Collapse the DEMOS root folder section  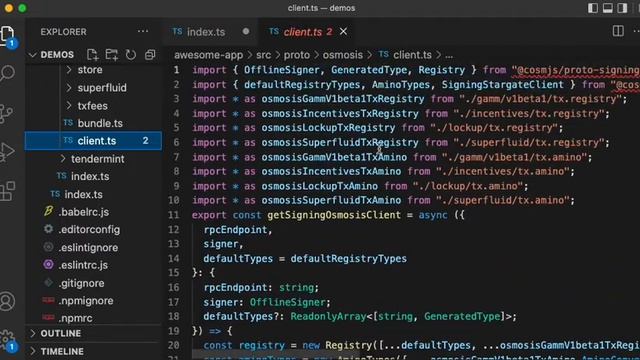tap(57, 55)
